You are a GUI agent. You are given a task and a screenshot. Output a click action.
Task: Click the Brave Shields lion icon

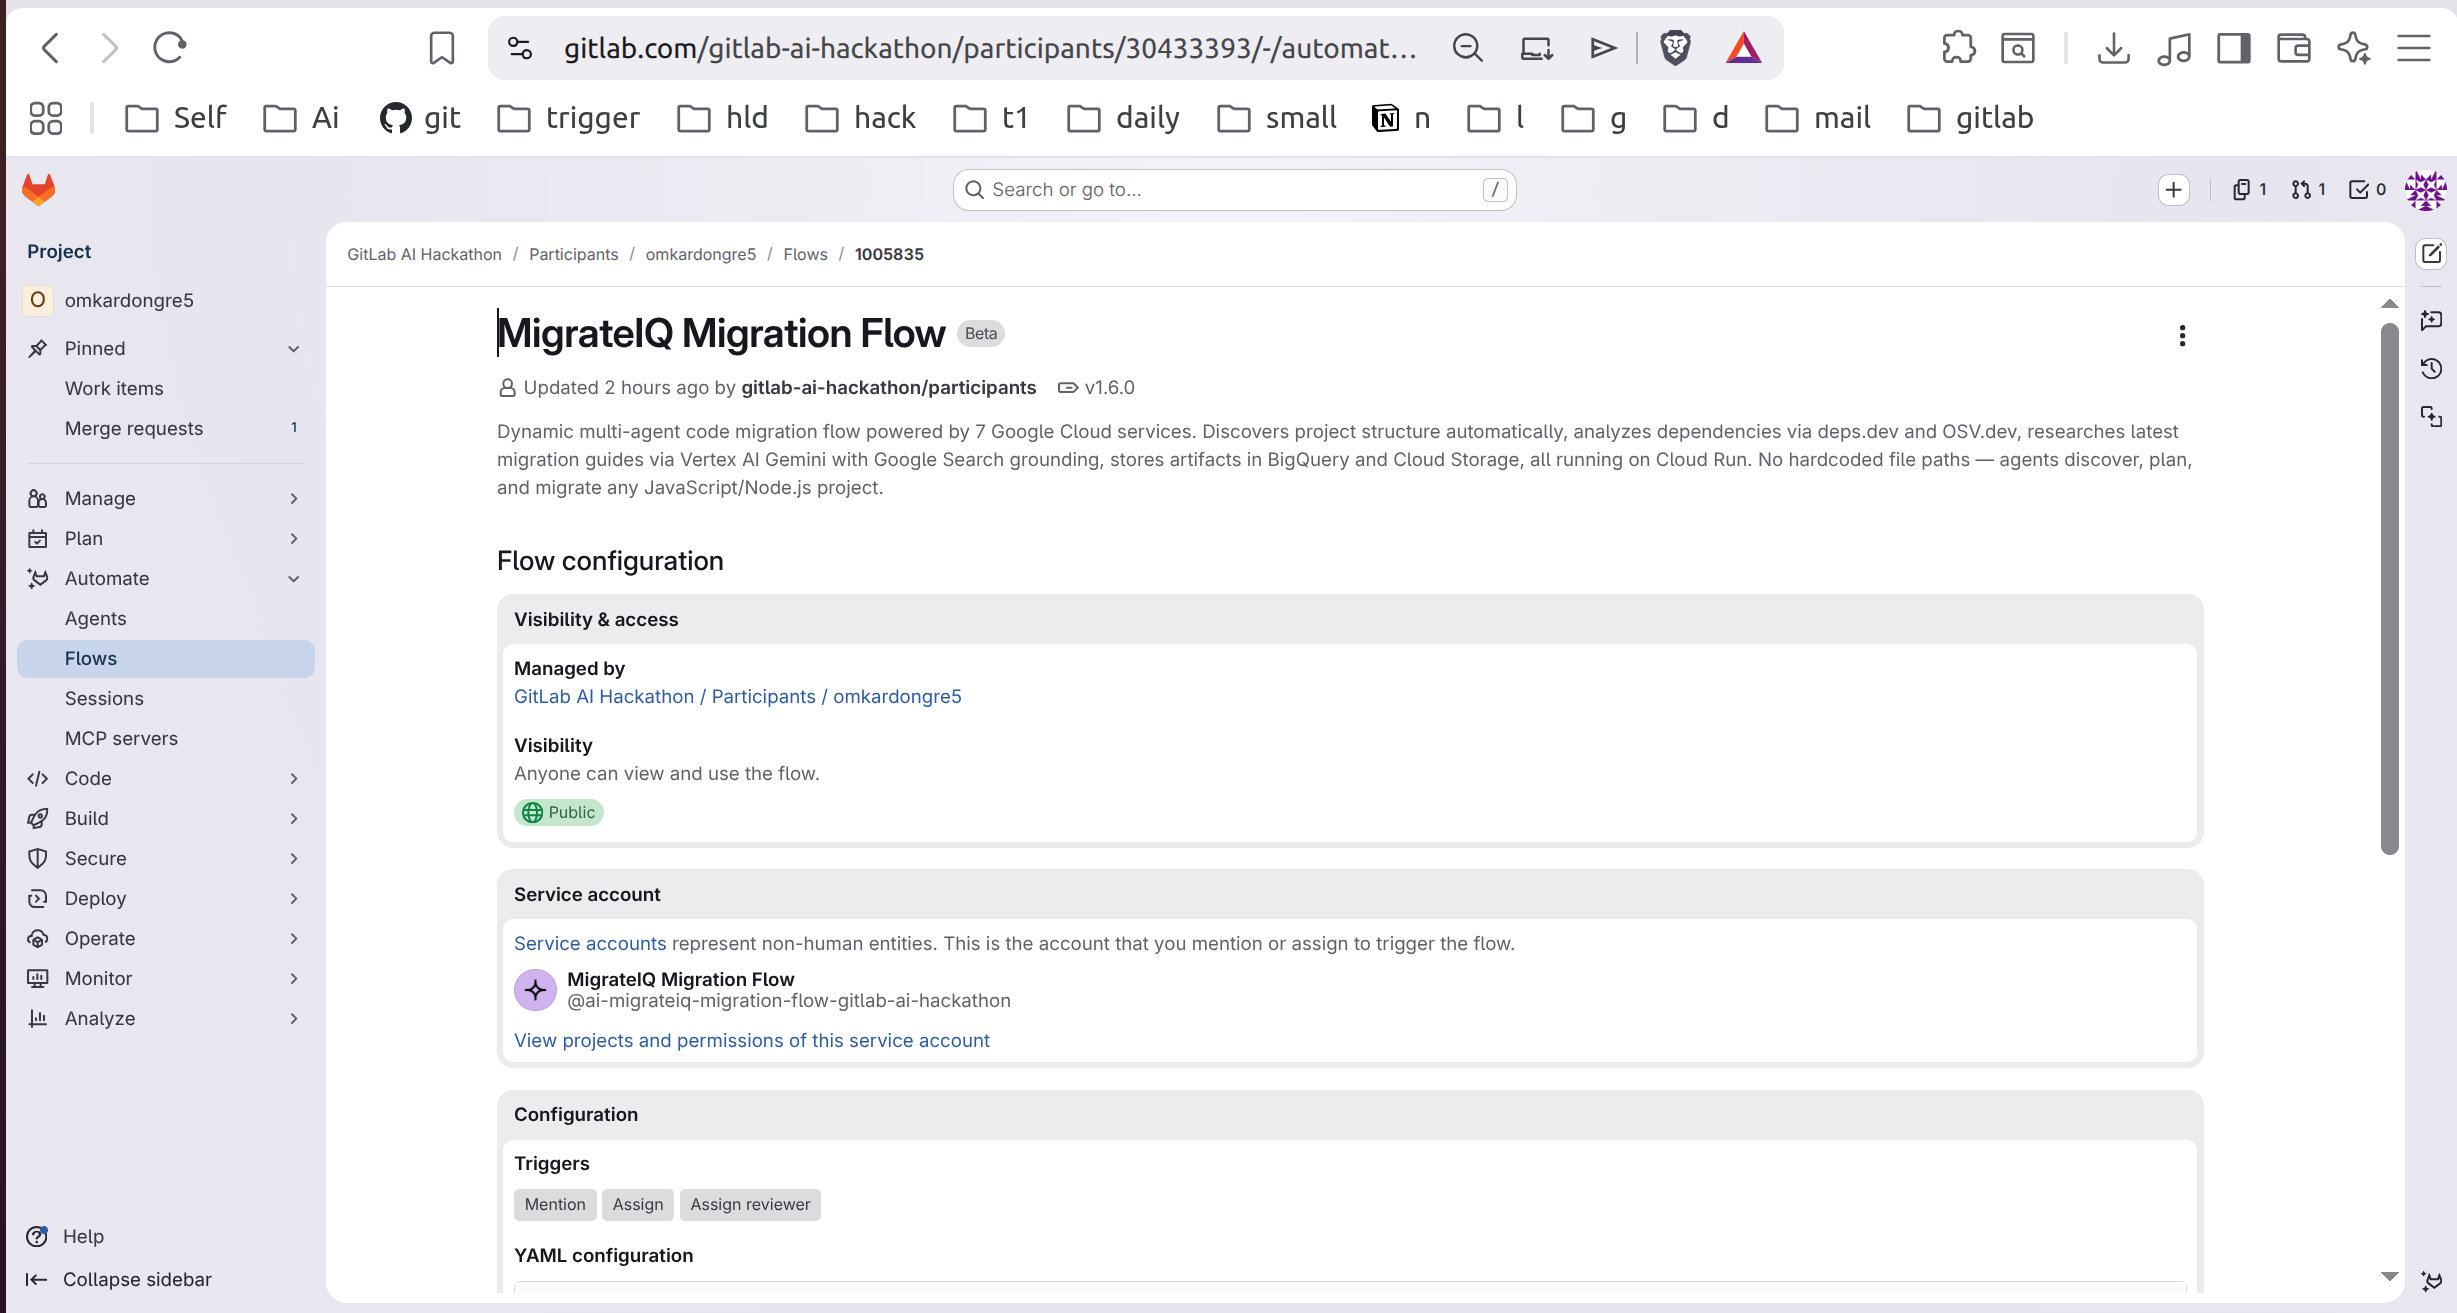click(1675, 48)
